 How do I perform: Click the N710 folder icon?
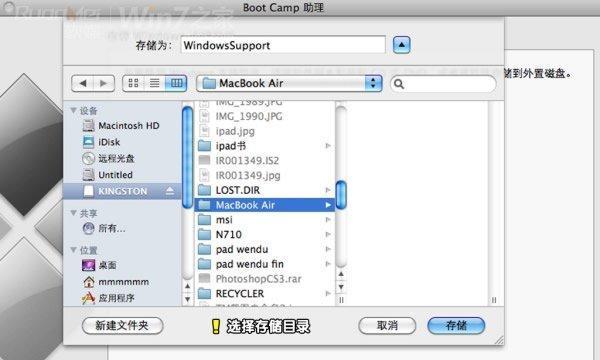click(x=204, y=235)
